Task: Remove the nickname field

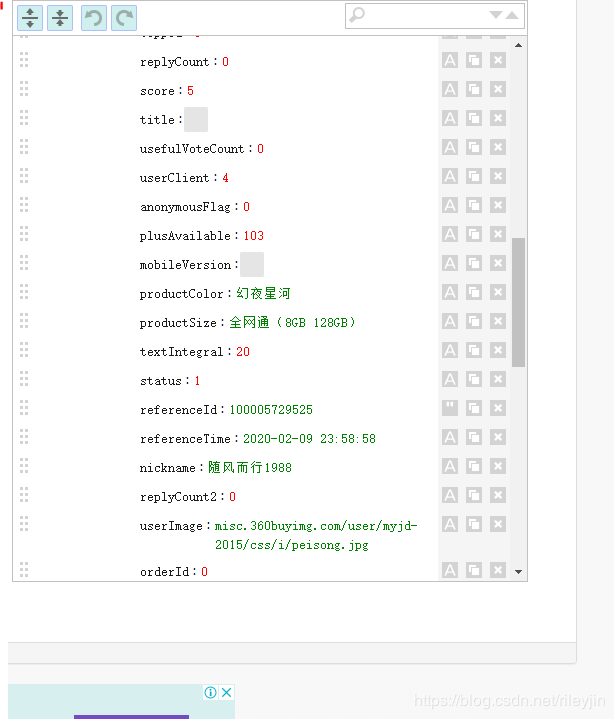Action: point(498,466)
